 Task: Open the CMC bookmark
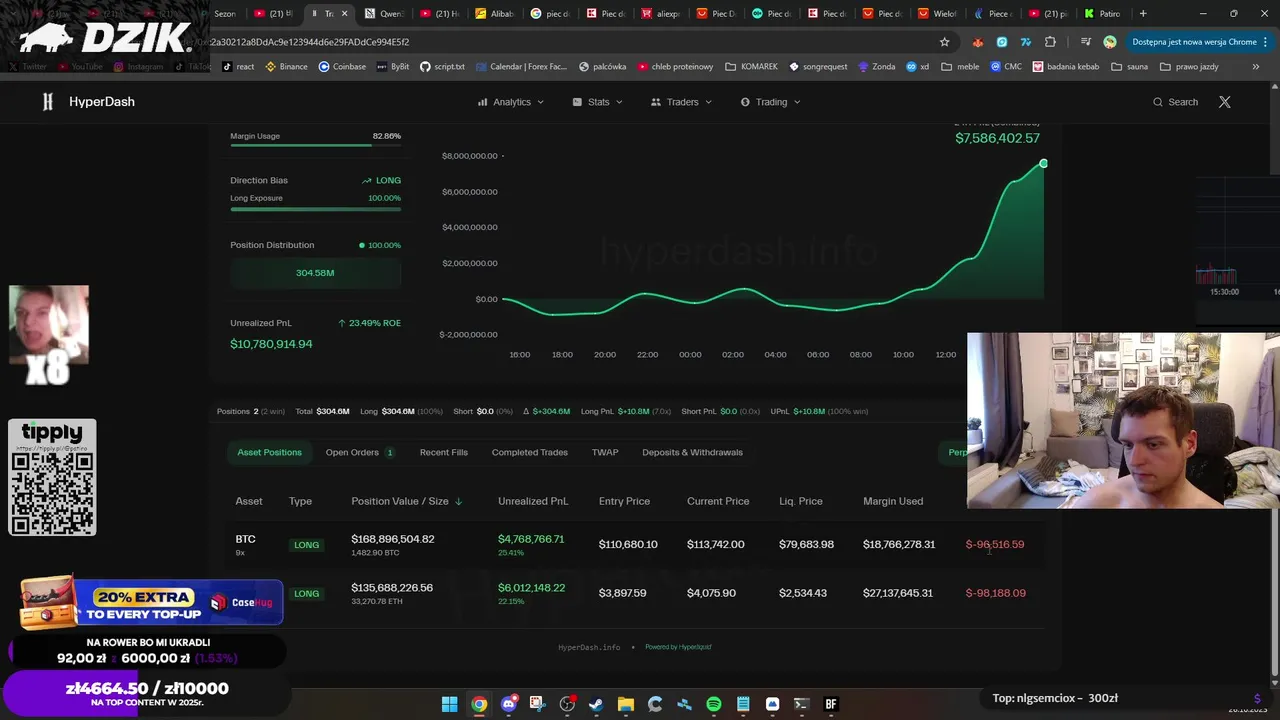[x=1006, y=67]
